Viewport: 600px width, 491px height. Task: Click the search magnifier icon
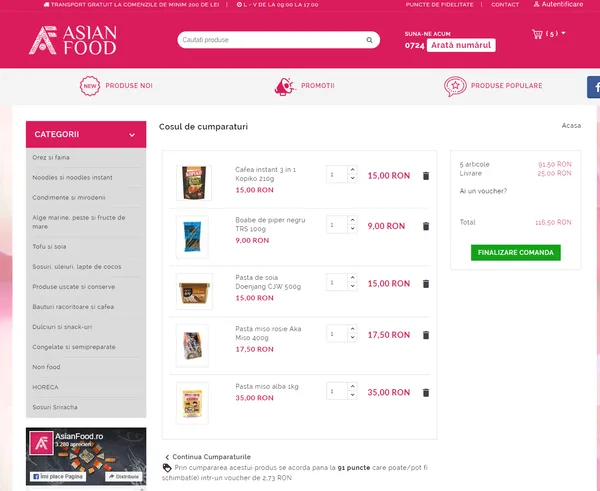(369, 40)
